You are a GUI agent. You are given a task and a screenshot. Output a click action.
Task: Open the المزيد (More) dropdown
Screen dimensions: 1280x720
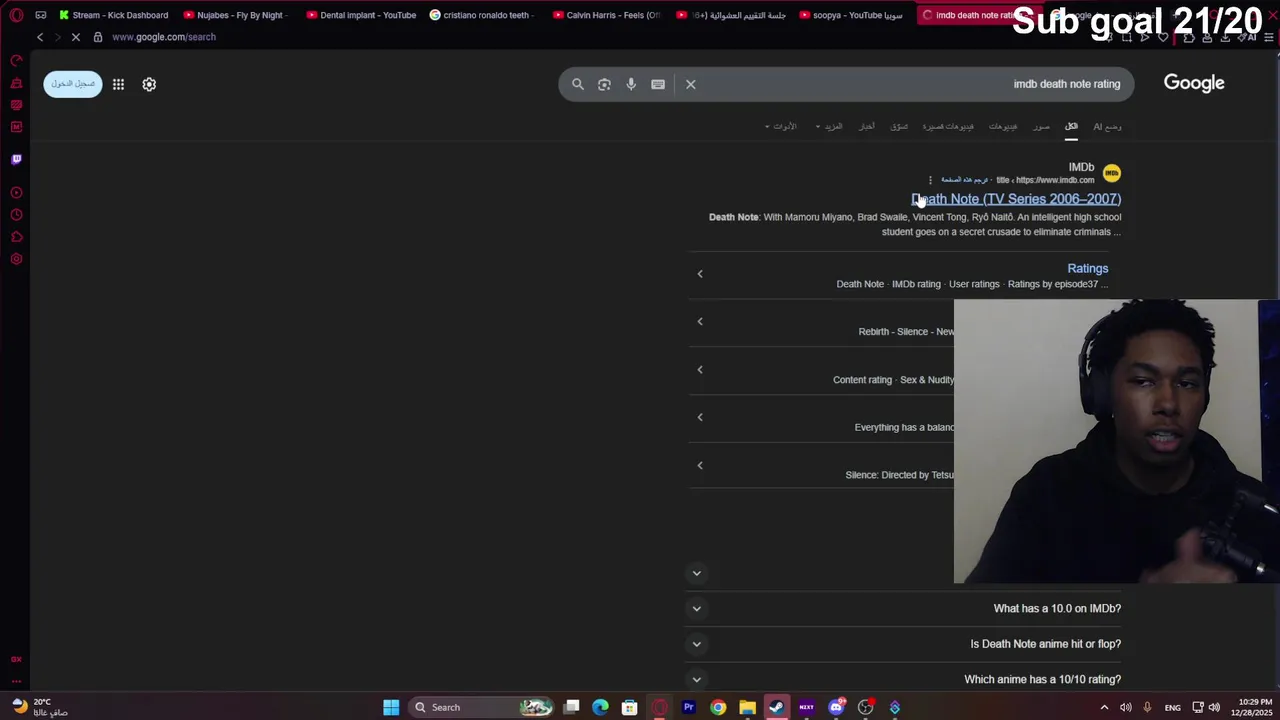pos(829,126)
